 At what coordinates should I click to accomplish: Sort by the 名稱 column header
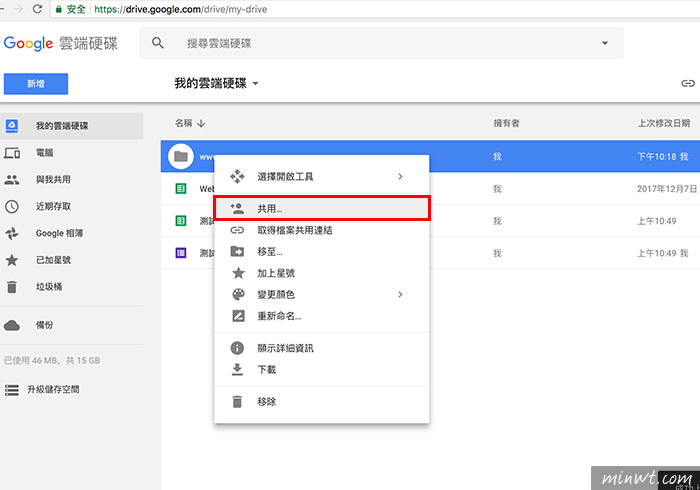(183, 123)
